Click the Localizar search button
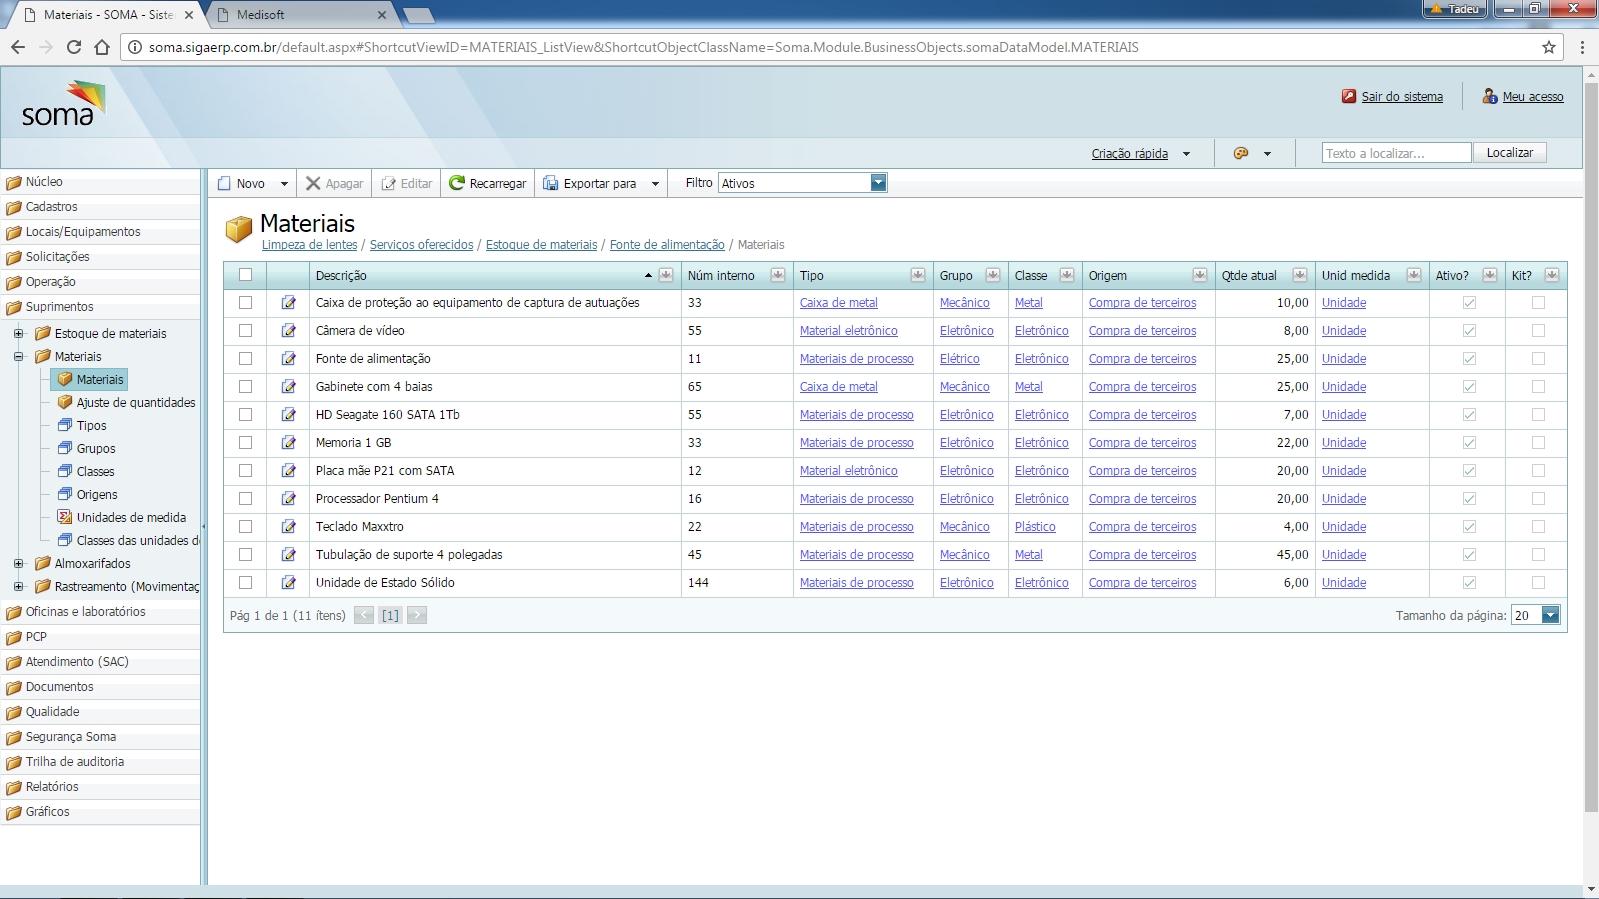 tap(1509, 153)
